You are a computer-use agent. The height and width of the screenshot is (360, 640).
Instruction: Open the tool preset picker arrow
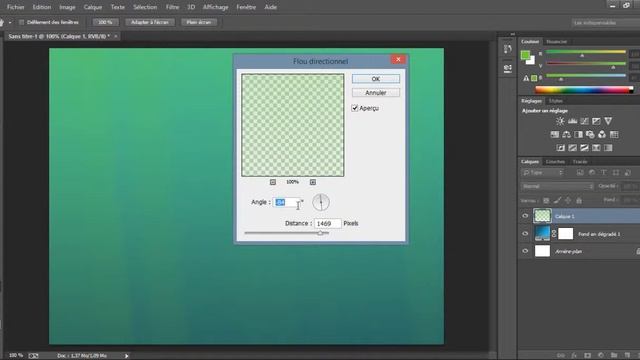point(10,22)
